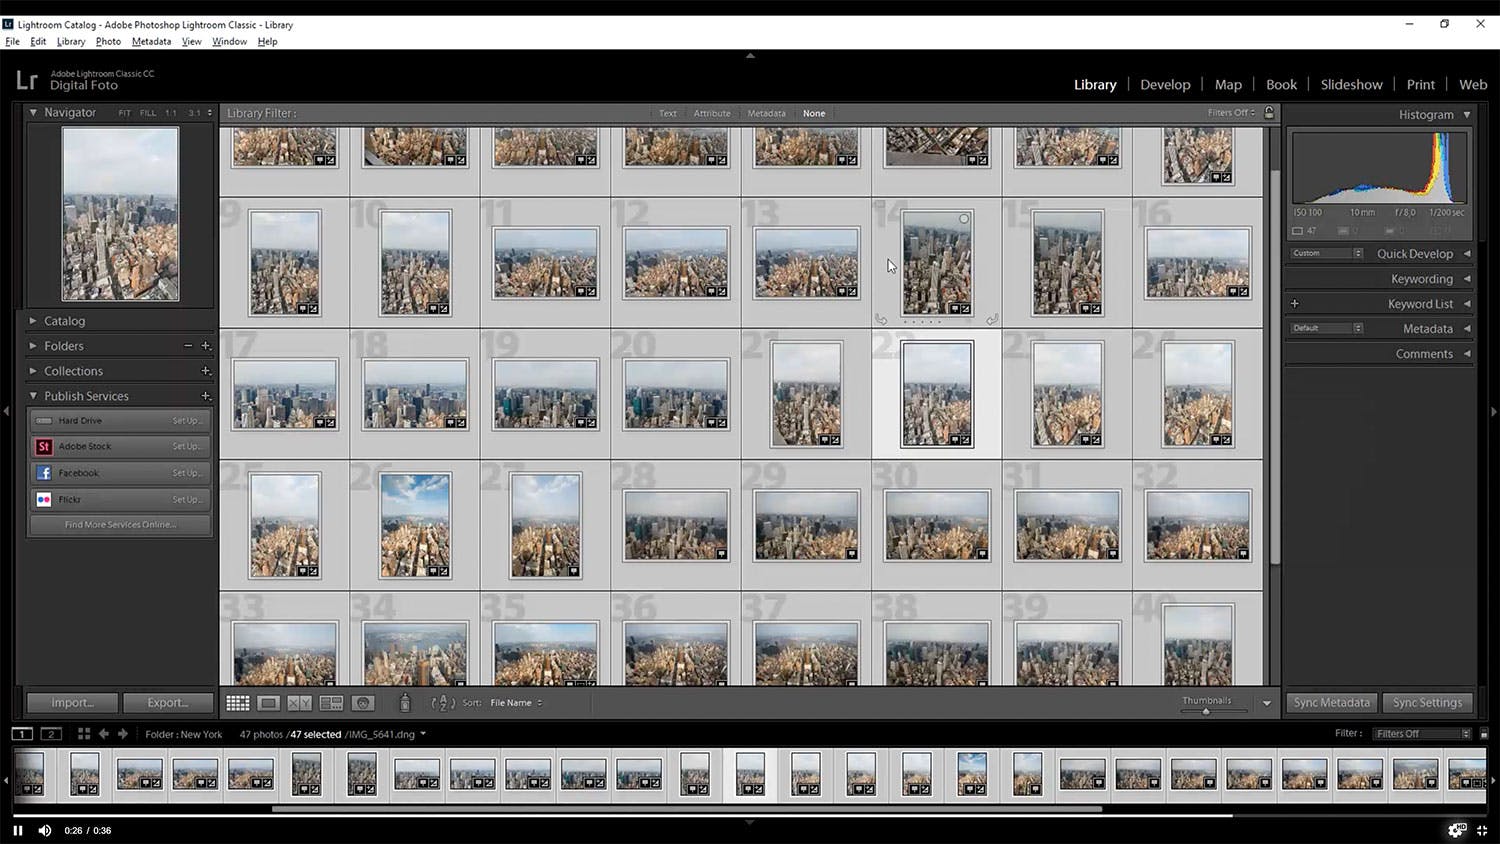Open Survey view icon

pos(331,703)
